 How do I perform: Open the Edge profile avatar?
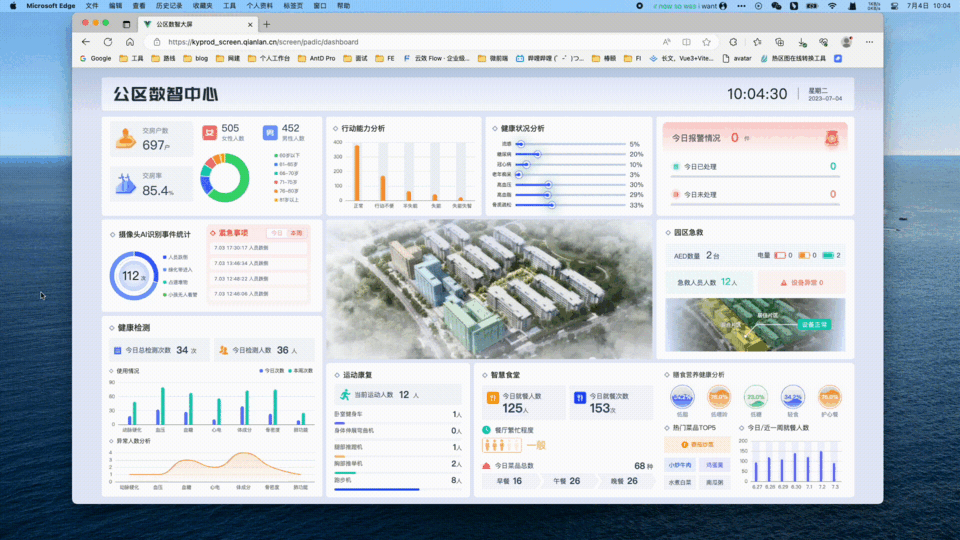click(x=847, y=42)
